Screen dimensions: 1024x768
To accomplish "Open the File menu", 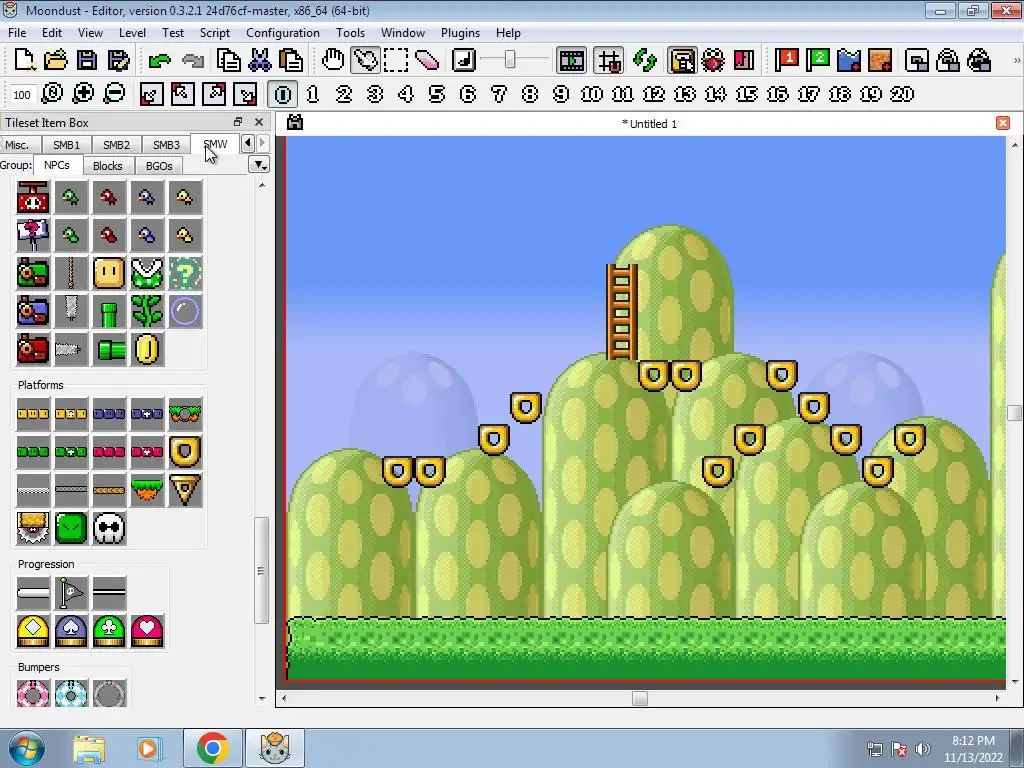I will tap(17, 33).
